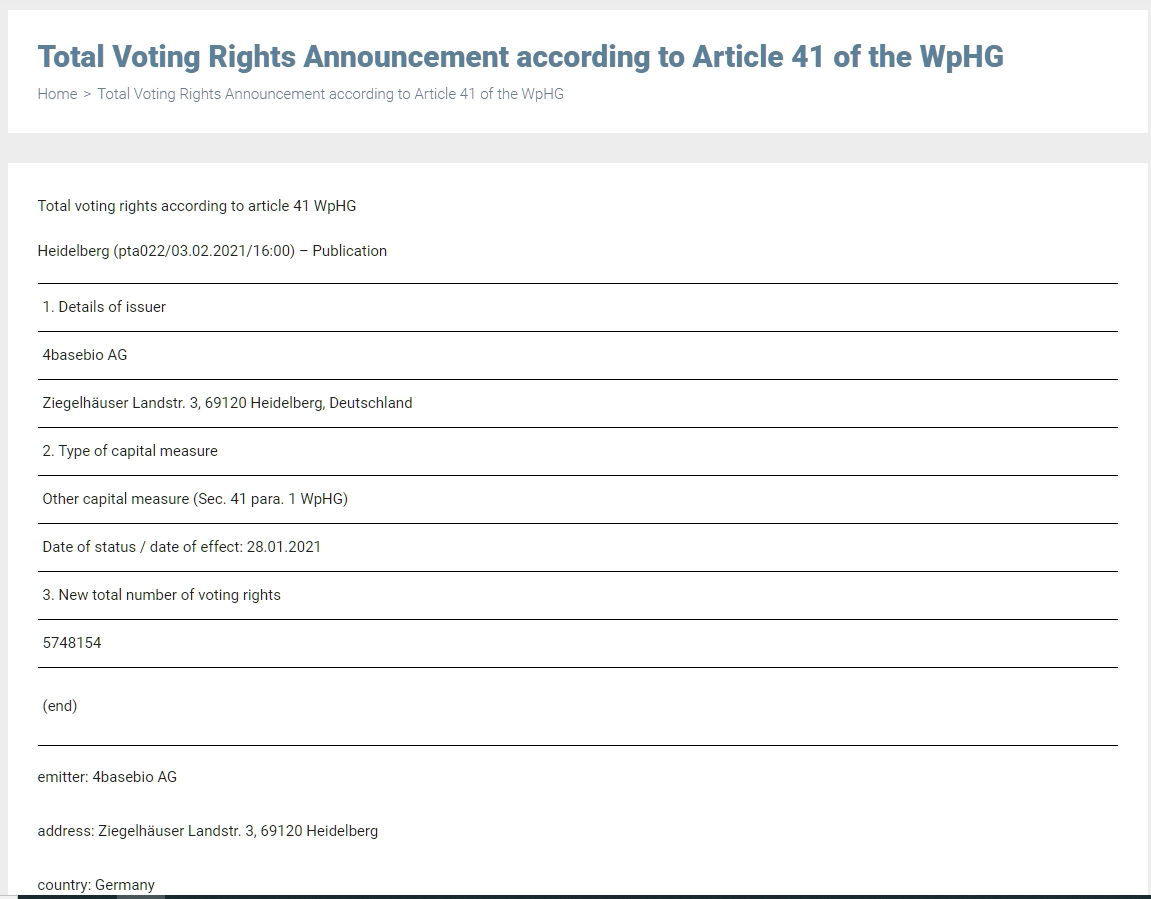Click the Ziegelhäuser Landstr. address table row
The height and width of the screenshot is (899, 1151).
227,403
